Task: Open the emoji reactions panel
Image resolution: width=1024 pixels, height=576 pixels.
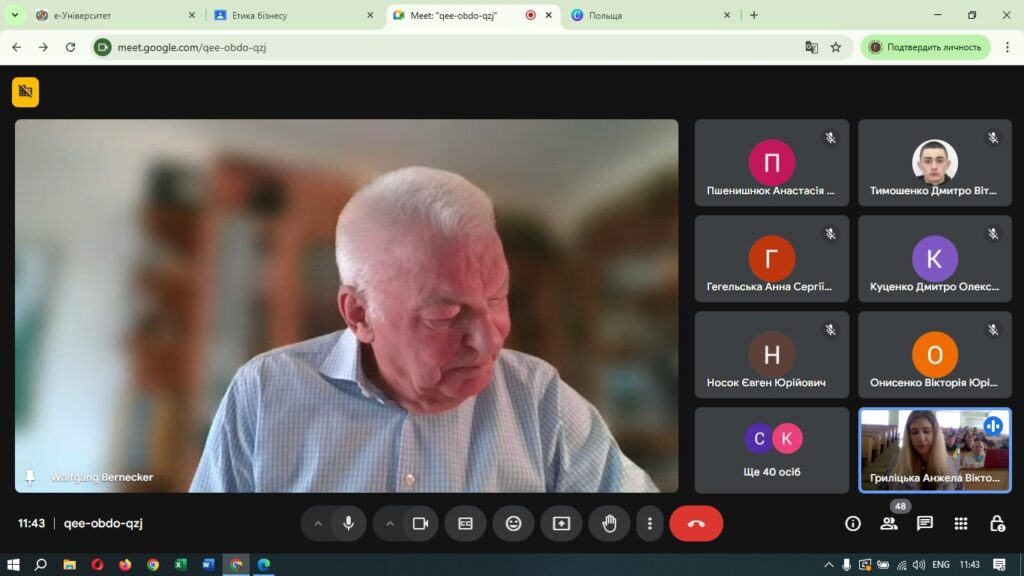Action: [513, 523]
